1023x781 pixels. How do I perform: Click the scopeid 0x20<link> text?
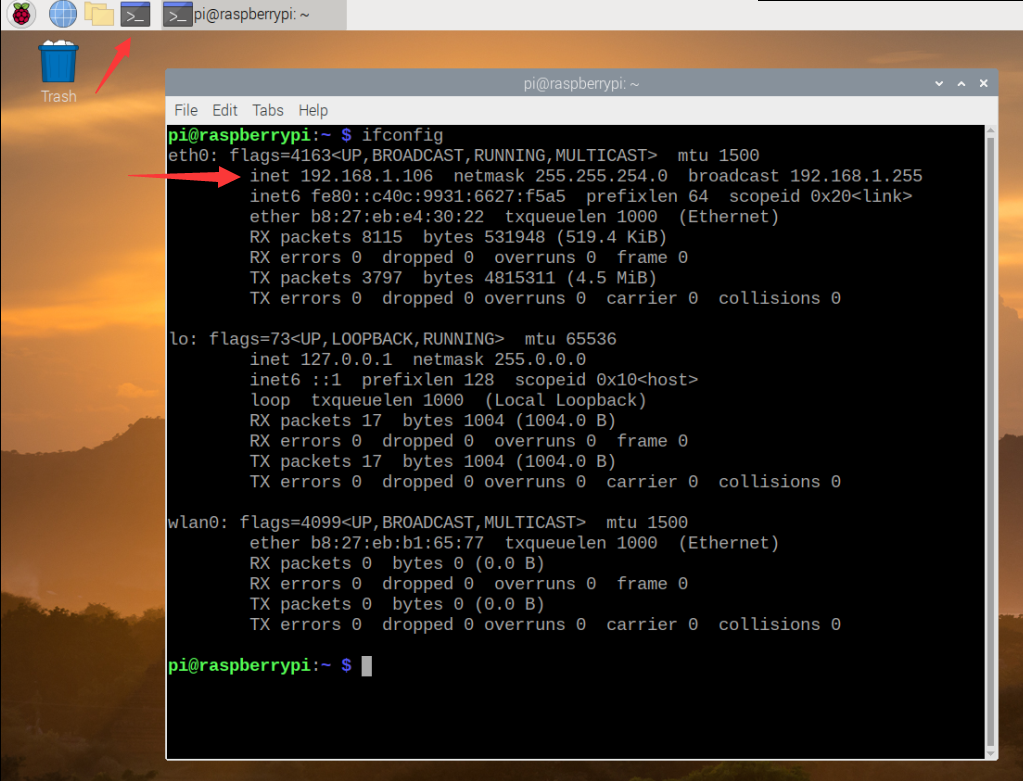(x=820, y=196)
